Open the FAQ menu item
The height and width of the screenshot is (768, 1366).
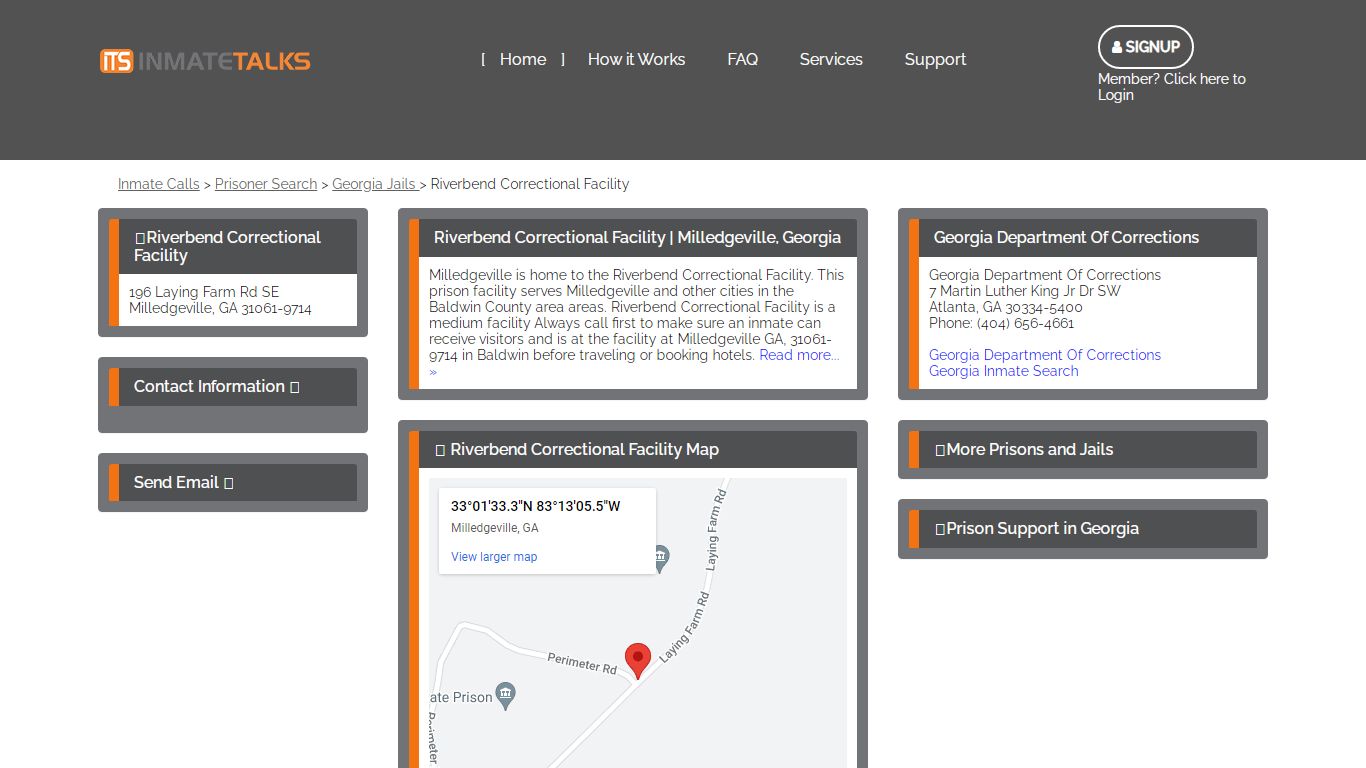click(x=742, y=59)
